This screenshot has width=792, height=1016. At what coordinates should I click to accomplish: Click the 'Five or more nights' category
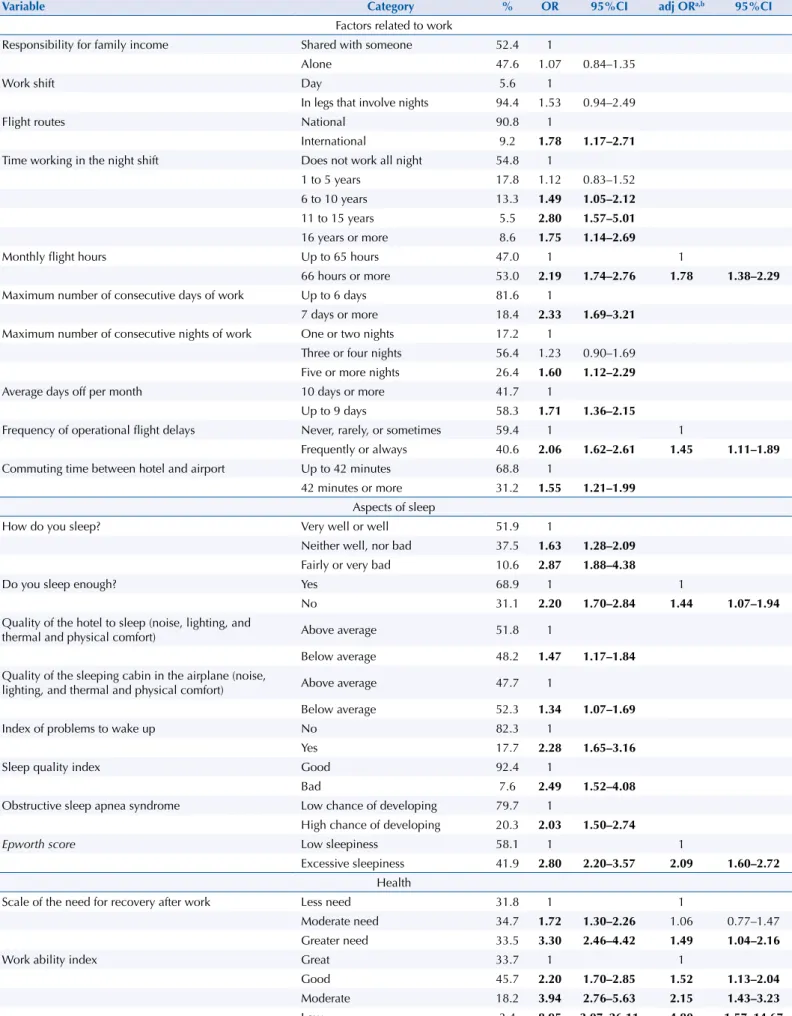(x=350, y=373)
